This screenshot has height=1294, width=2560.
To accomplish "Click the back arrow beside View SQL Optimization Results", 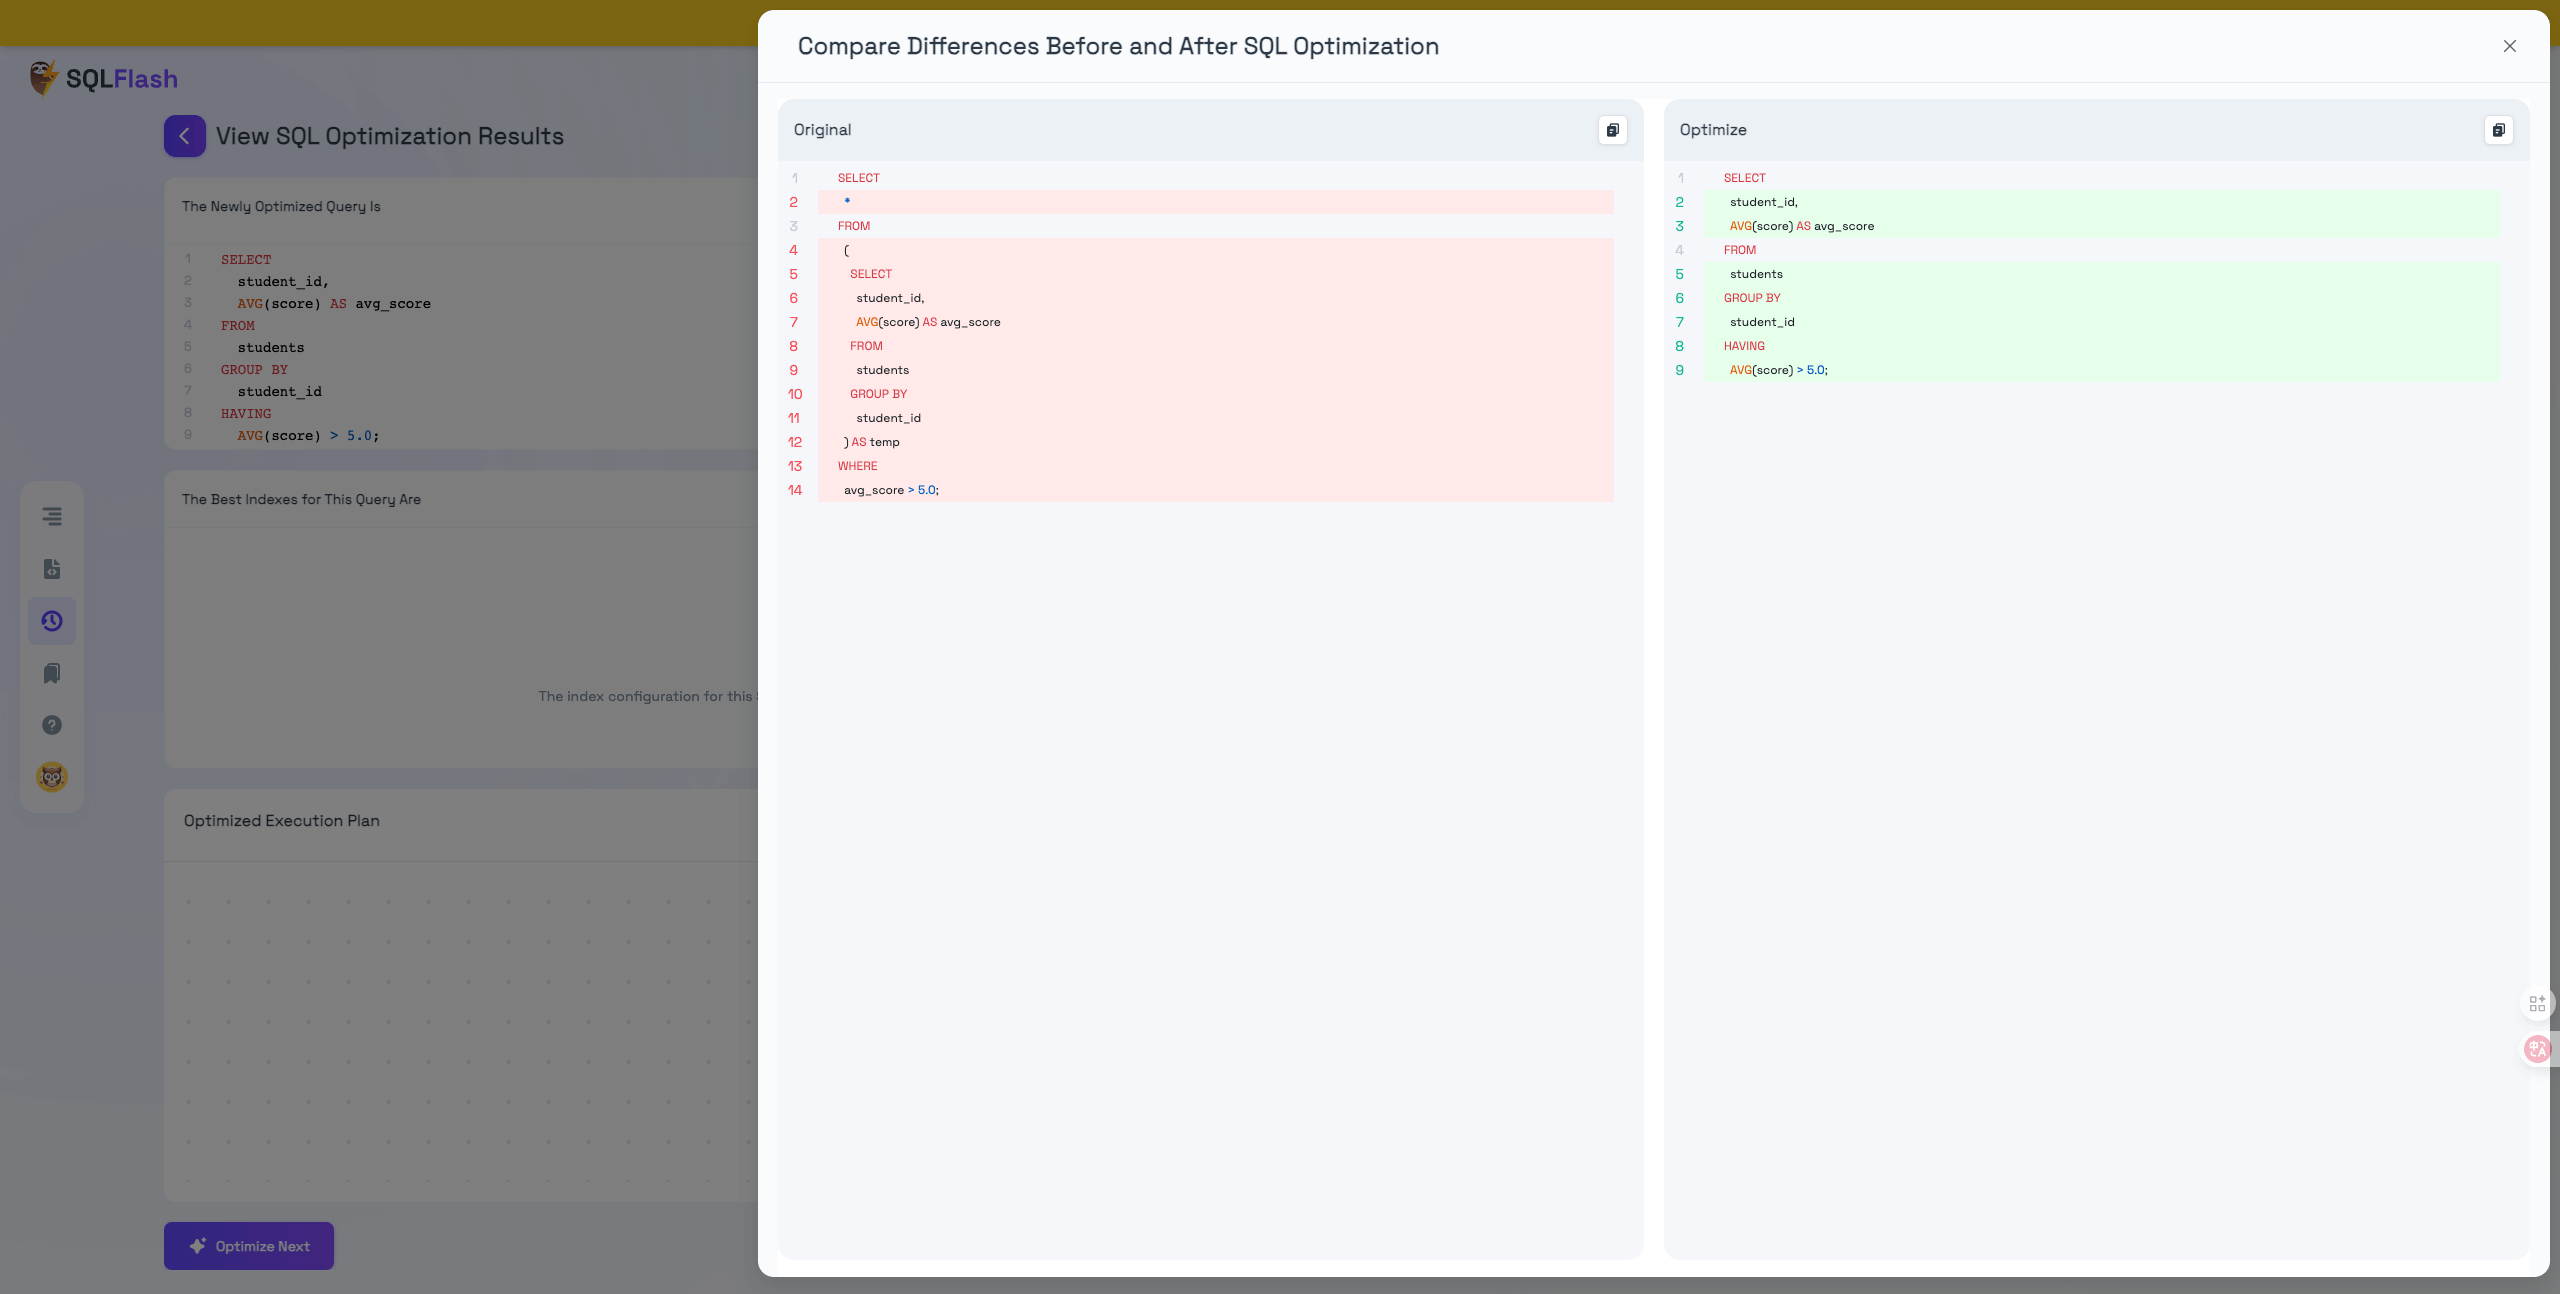I will (184, 135).
